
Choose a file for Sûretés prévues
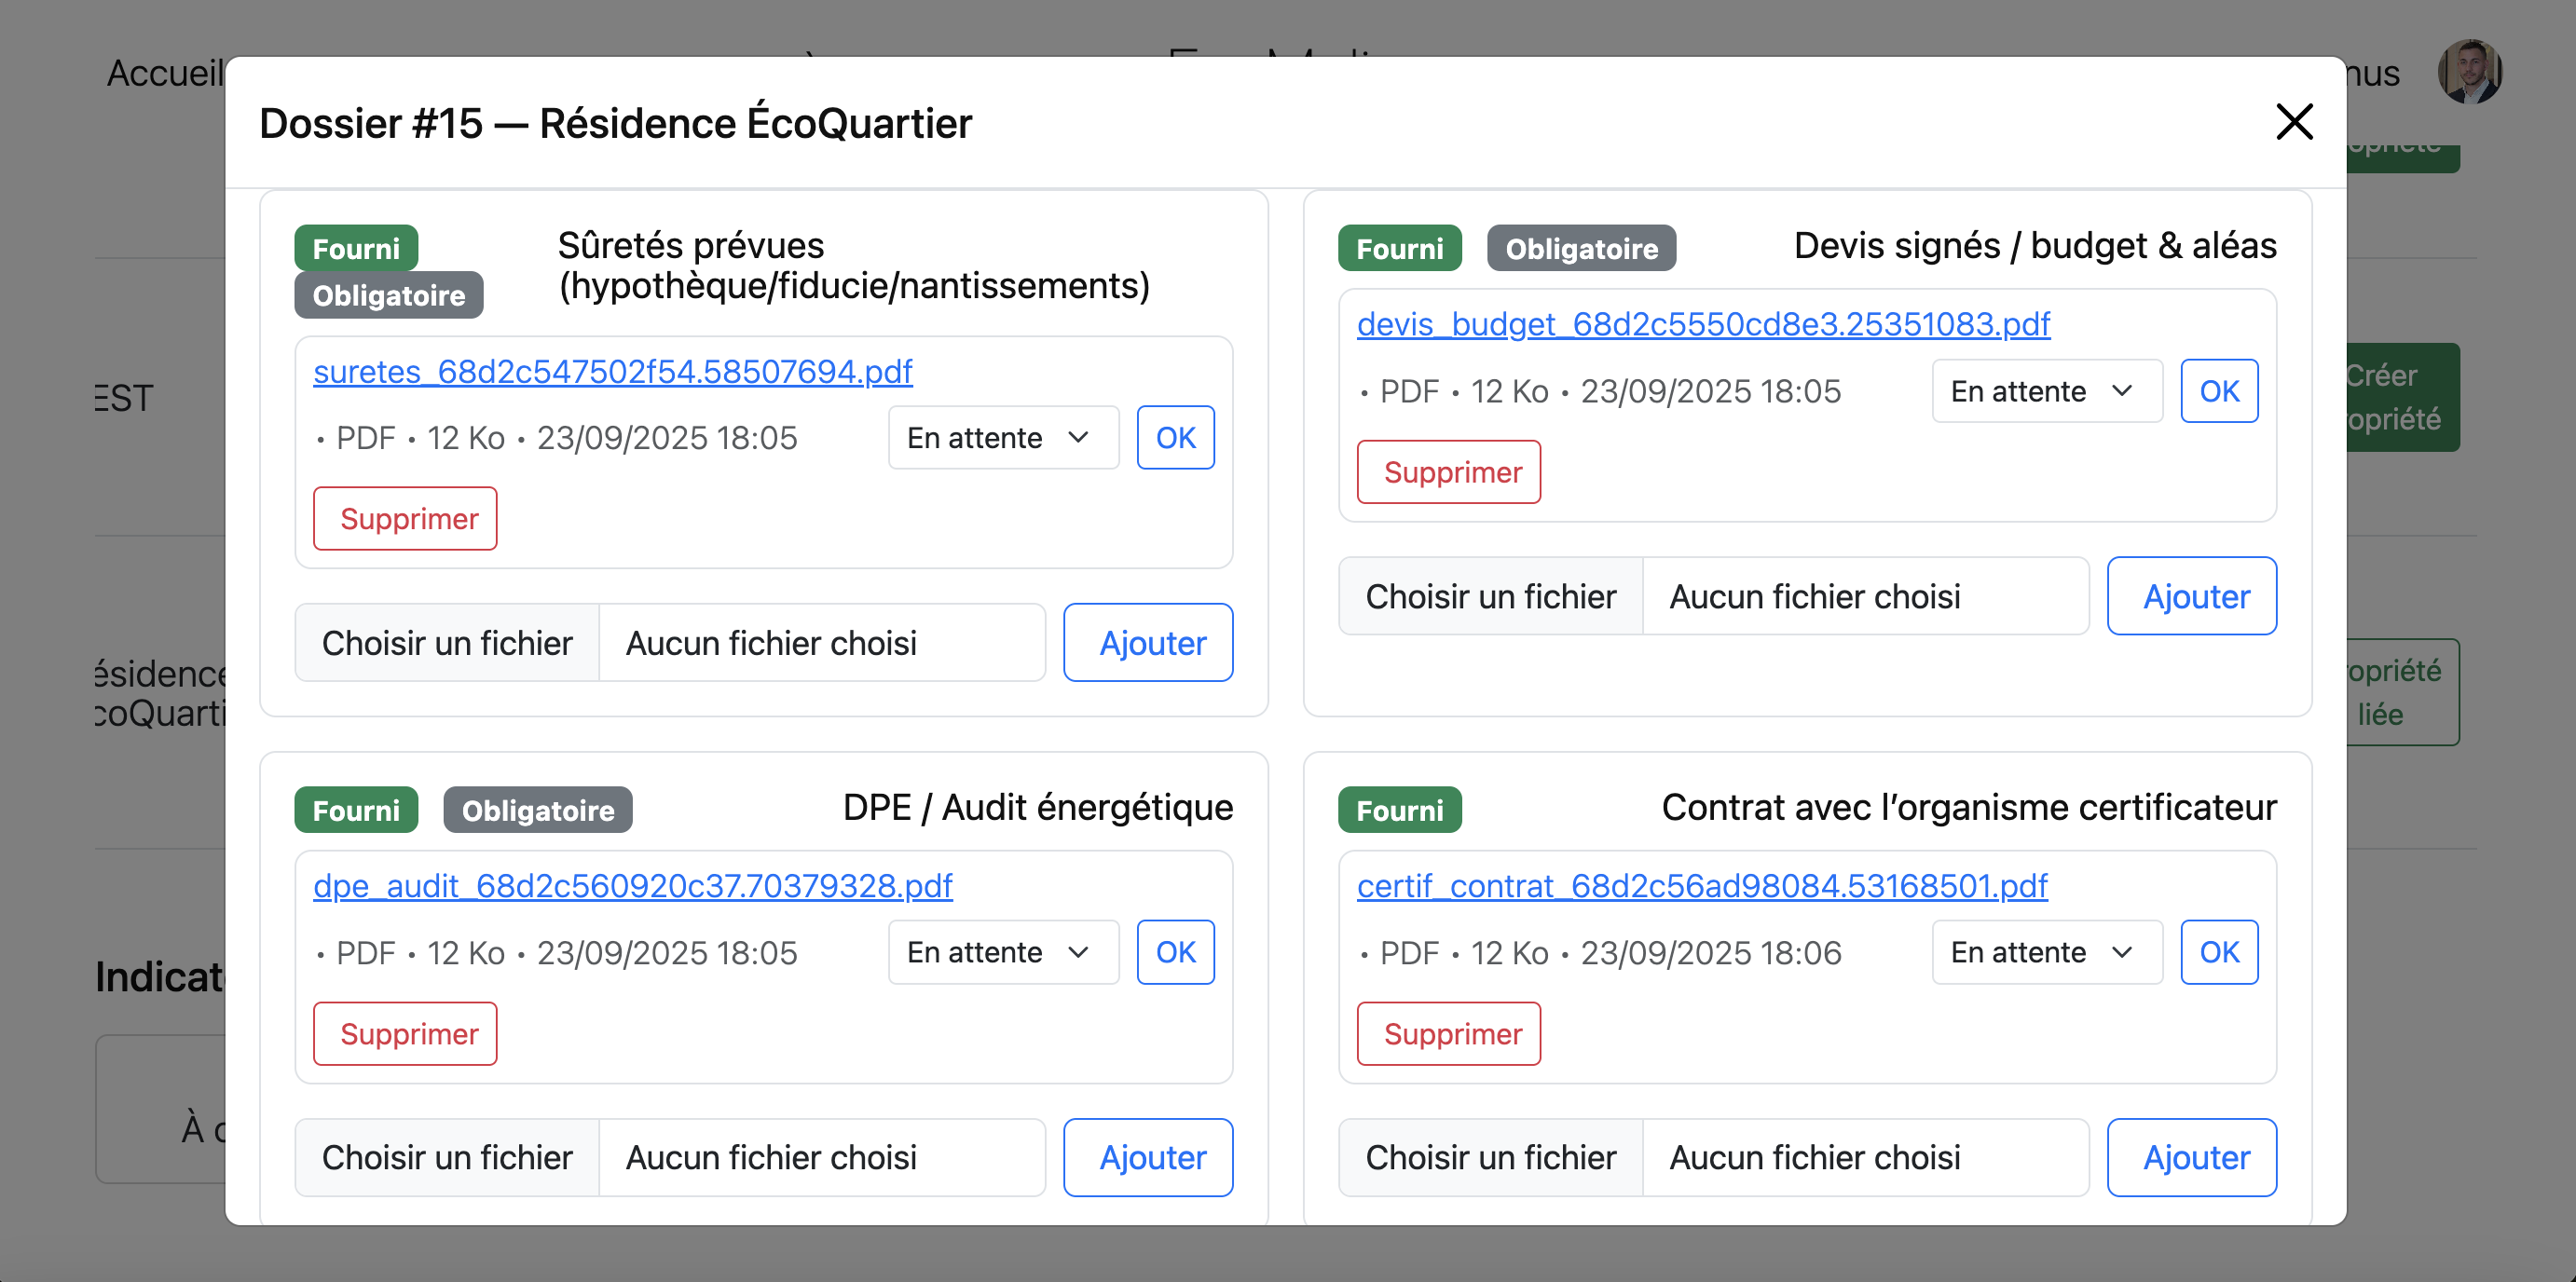(x=447, y=643)
